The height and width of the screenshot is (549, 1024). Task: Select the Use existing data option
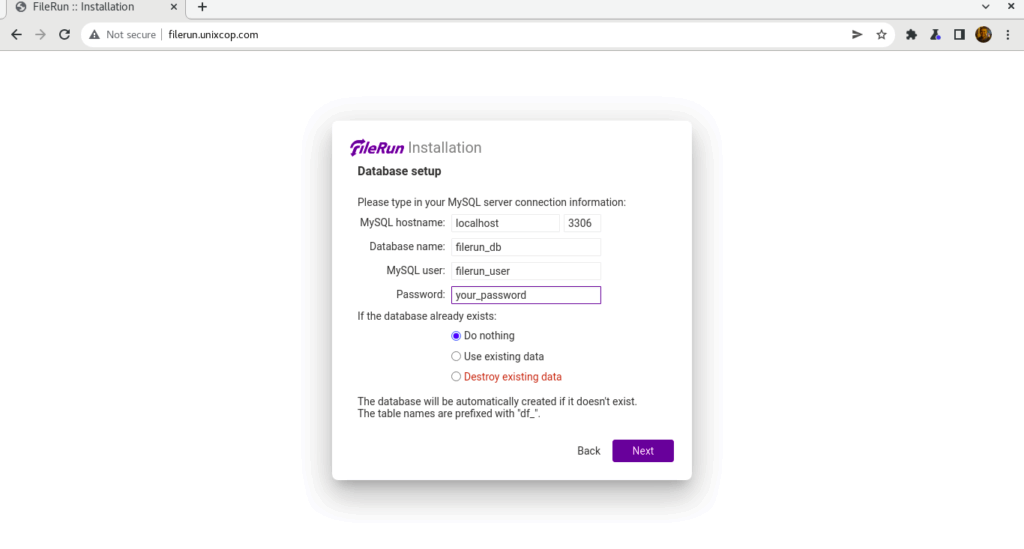[x=456, y=356]
